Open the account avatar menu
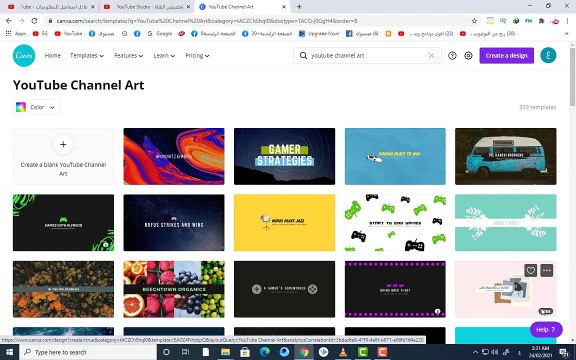 (548, 55)
